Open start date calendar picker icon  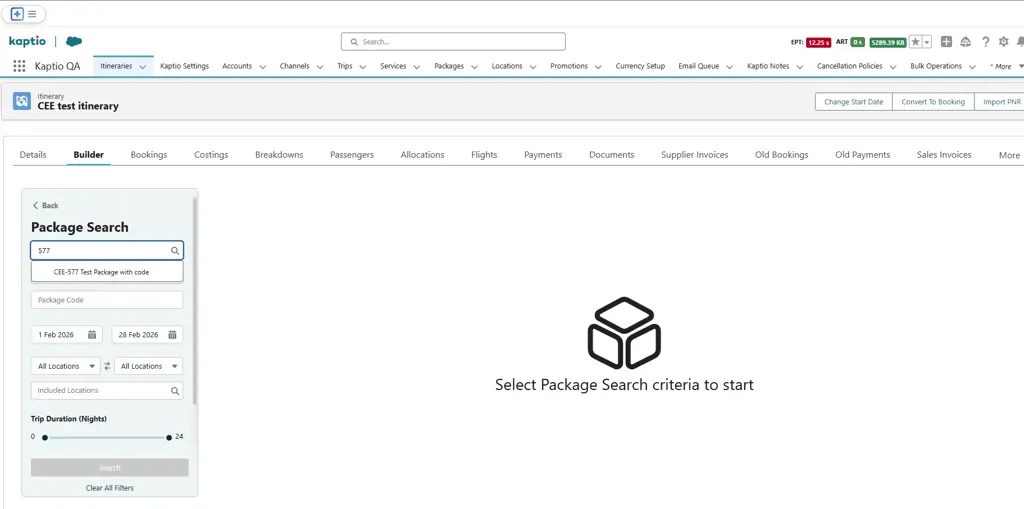[92, 335]
